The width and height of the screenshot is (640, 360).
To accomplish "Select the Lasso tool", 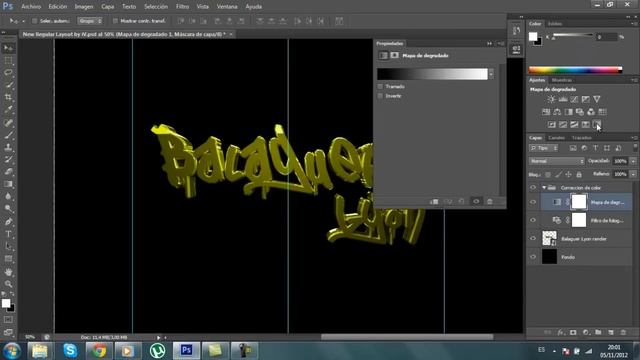I will 8,73.
